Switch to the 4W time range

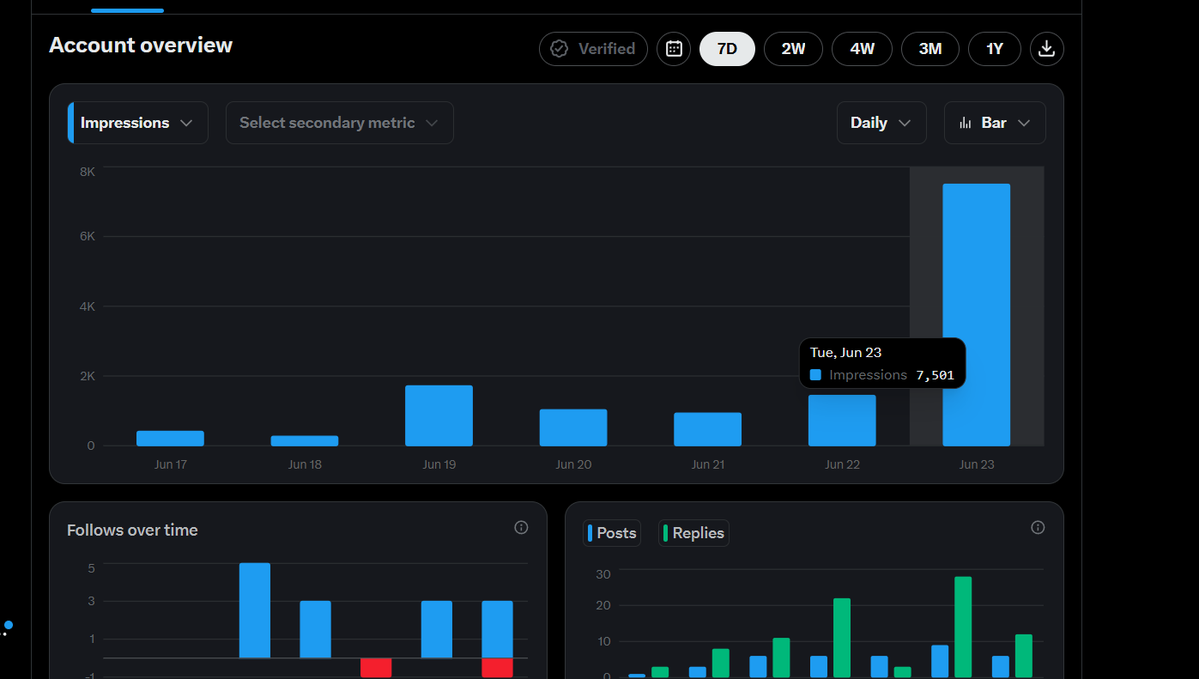coord(862,49)
